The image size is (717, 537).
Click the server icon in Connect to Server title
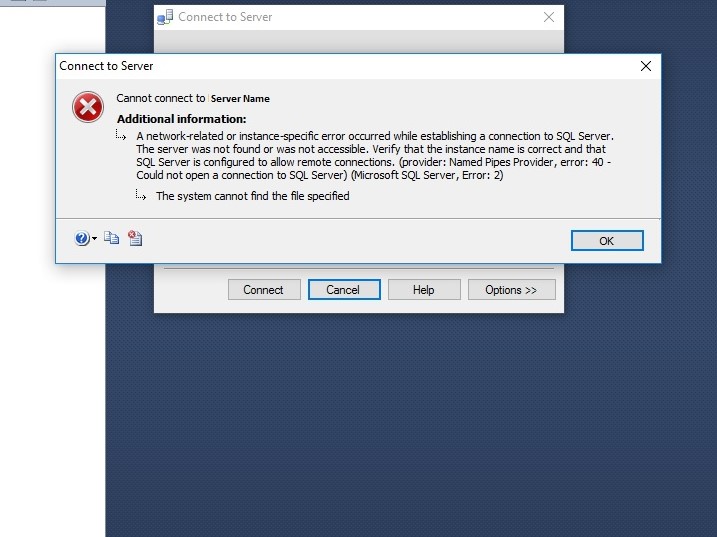[x=165, y=17]
